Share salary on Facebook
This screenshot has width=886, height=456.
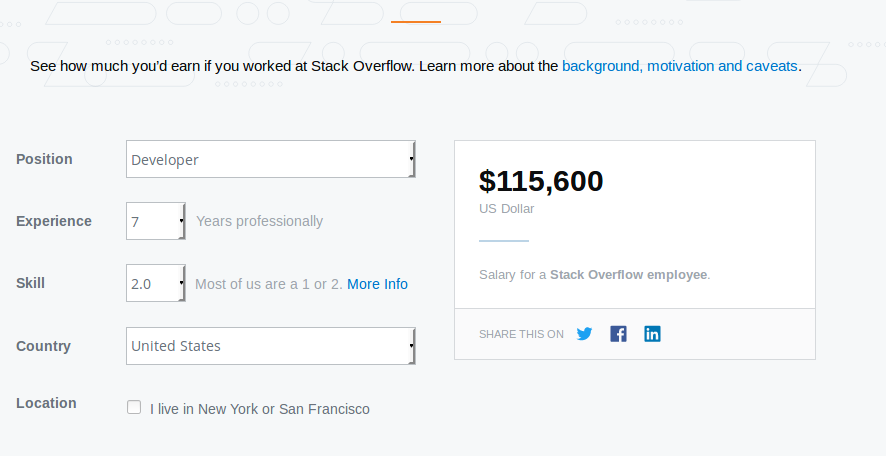618,334
